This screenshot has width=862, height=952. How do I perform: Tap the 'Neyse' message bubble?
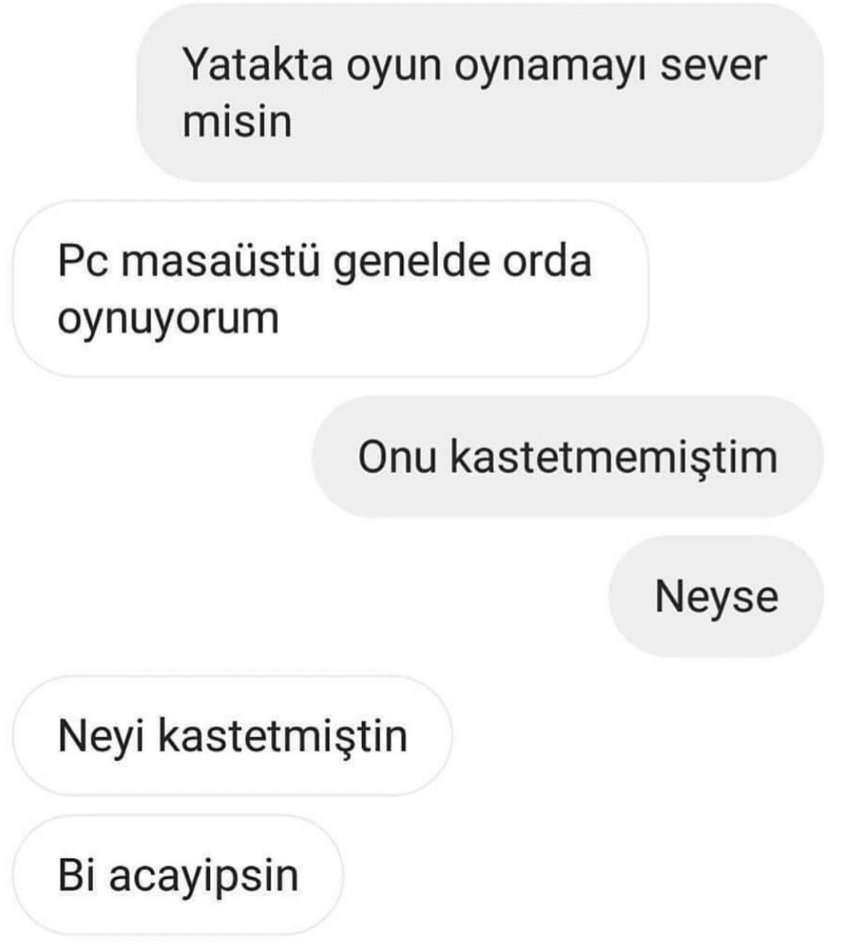point(716,596)
